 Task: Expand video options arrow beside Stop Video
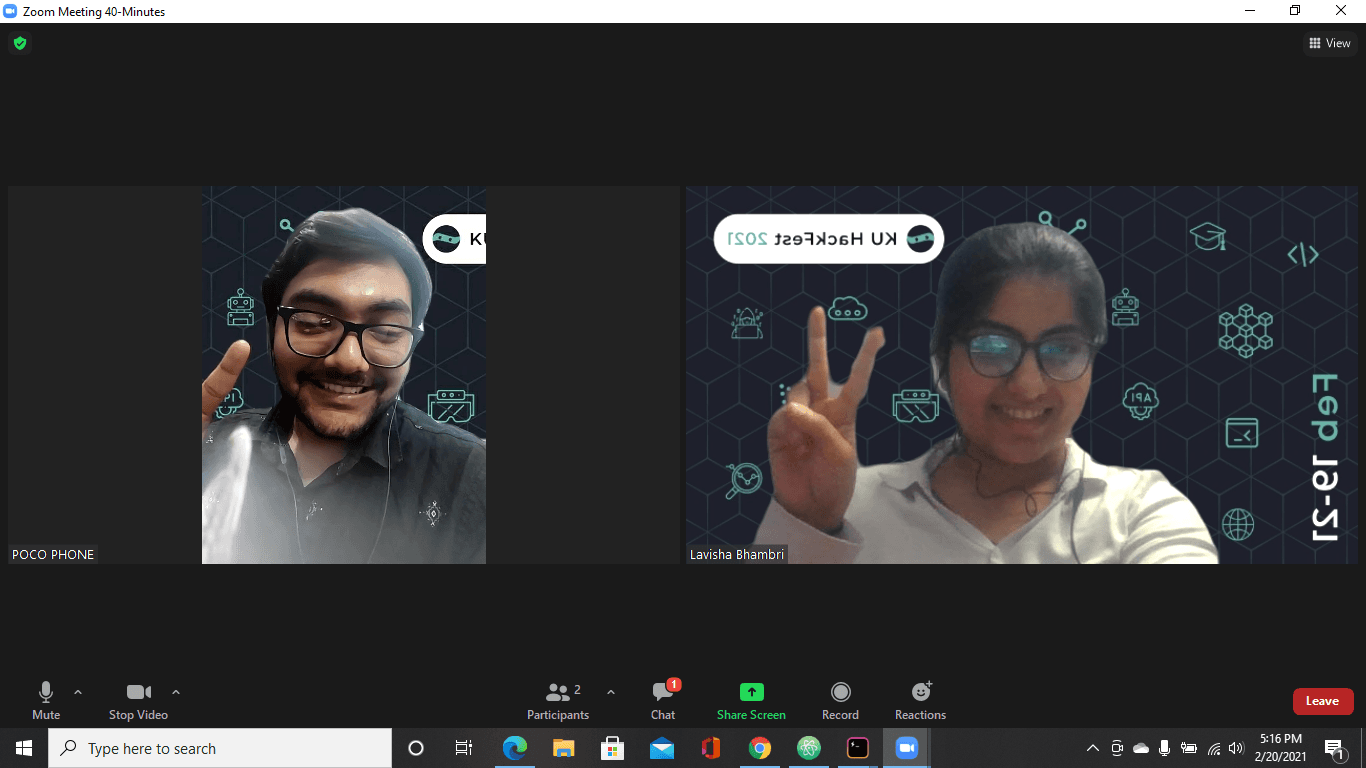pyautogui.click(x=176, y=692)
